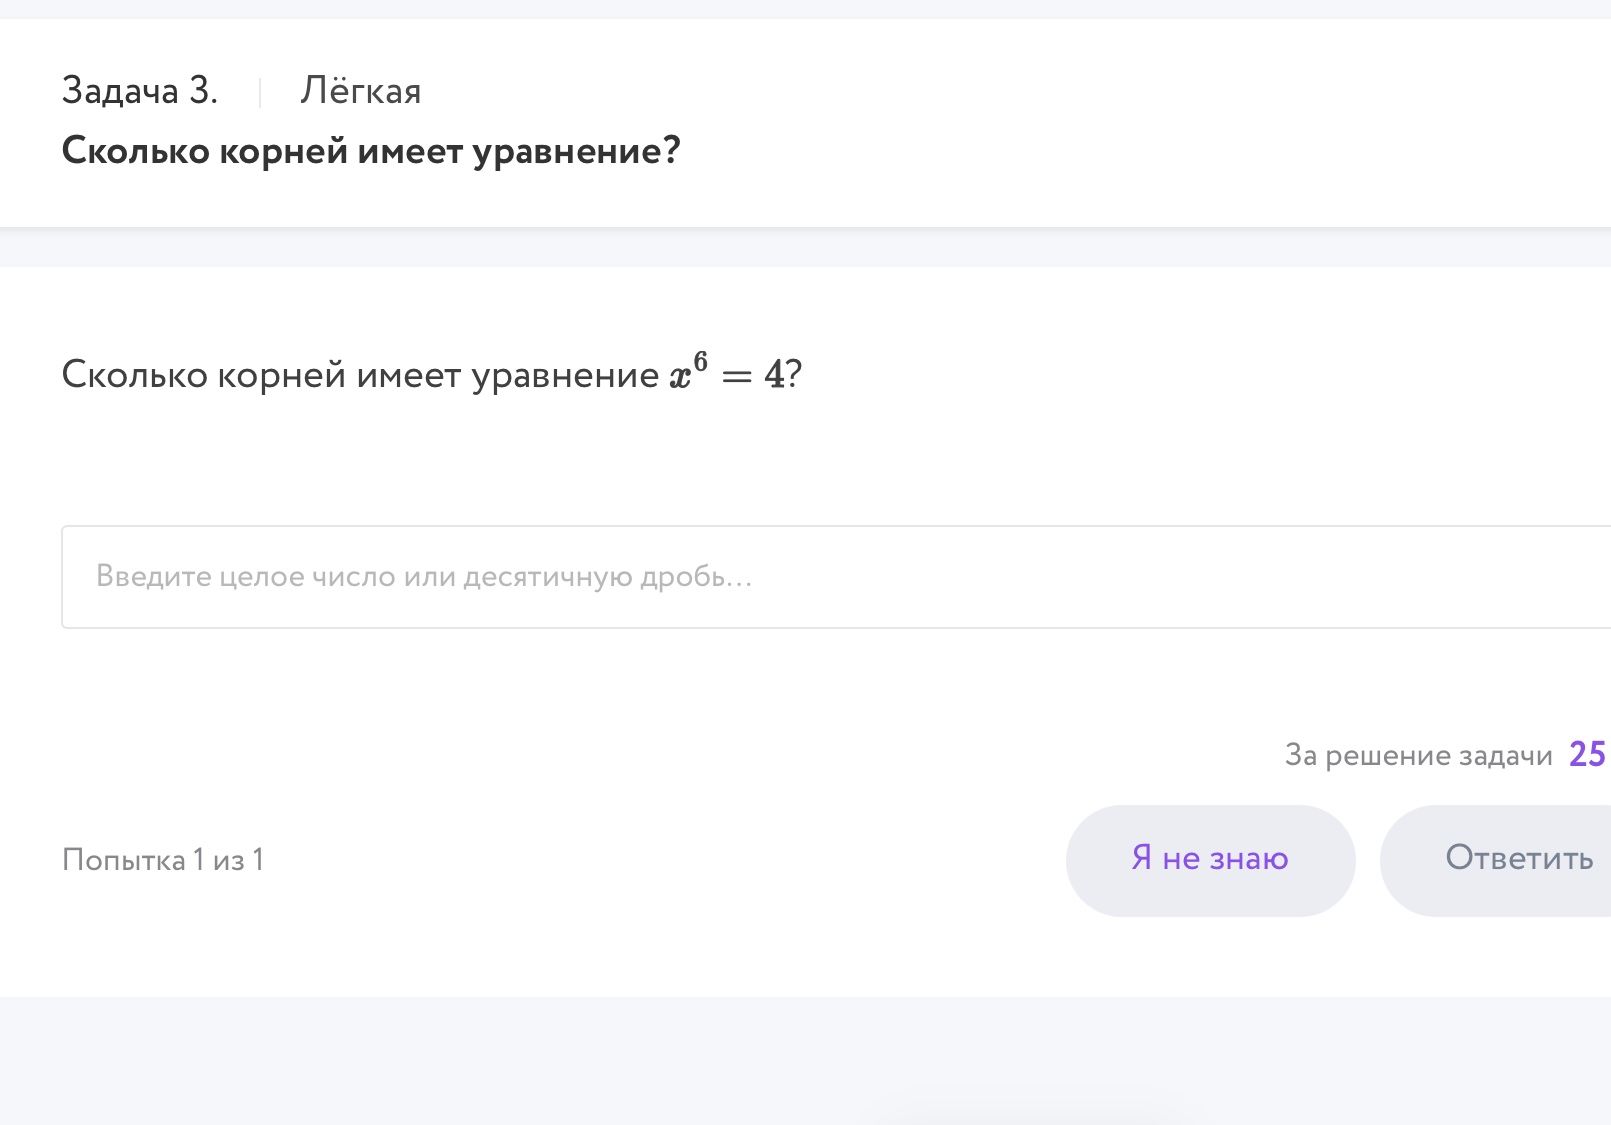Click the 'Попытка 1 из 1' text

pos(163,860)
